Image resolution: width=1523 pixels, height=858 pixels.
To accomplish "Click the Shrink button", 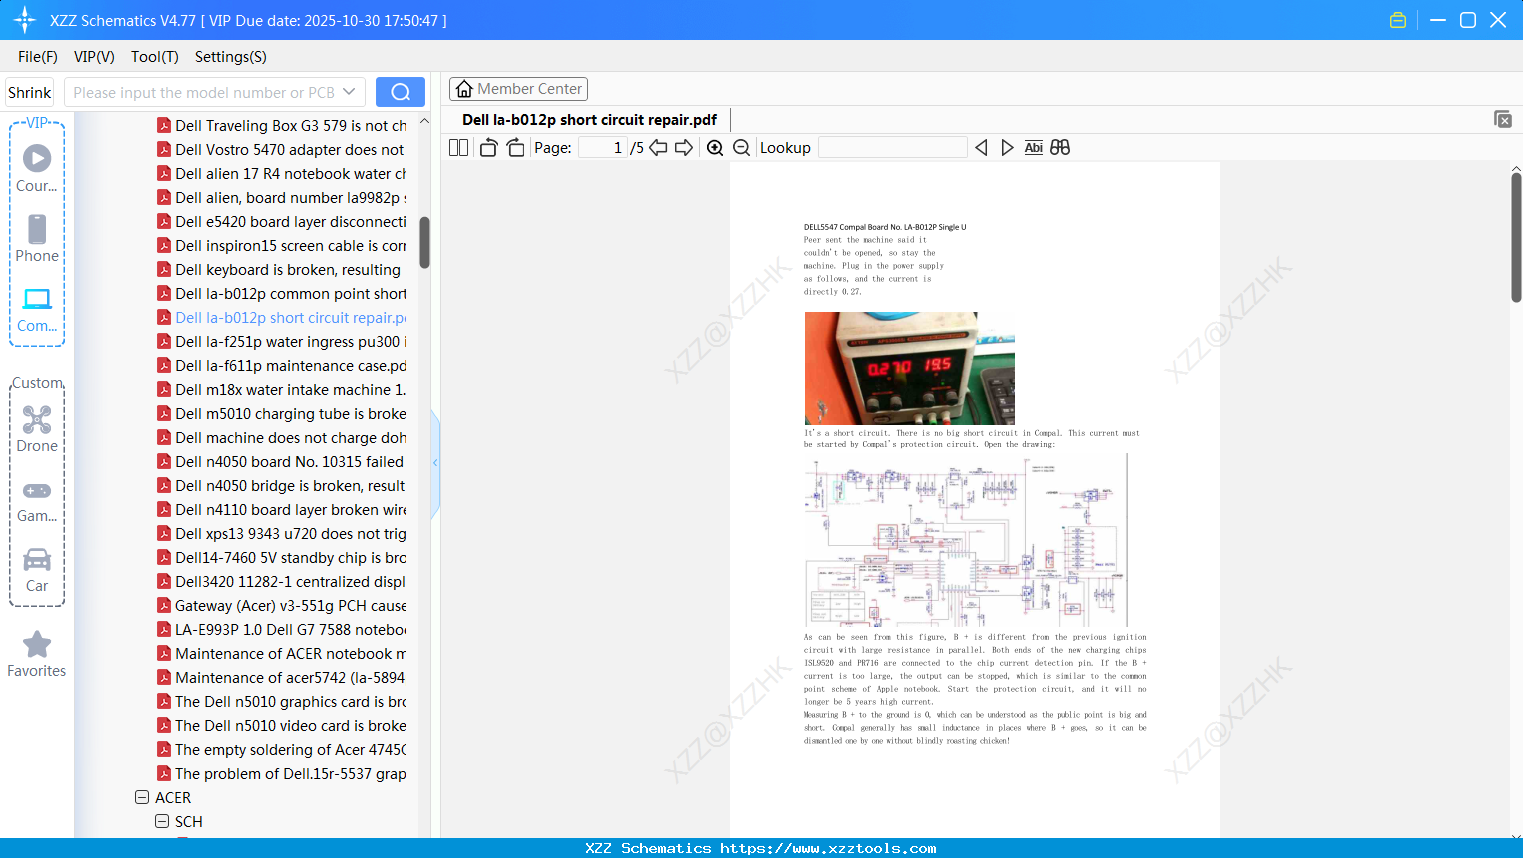I will pos(29,92).
